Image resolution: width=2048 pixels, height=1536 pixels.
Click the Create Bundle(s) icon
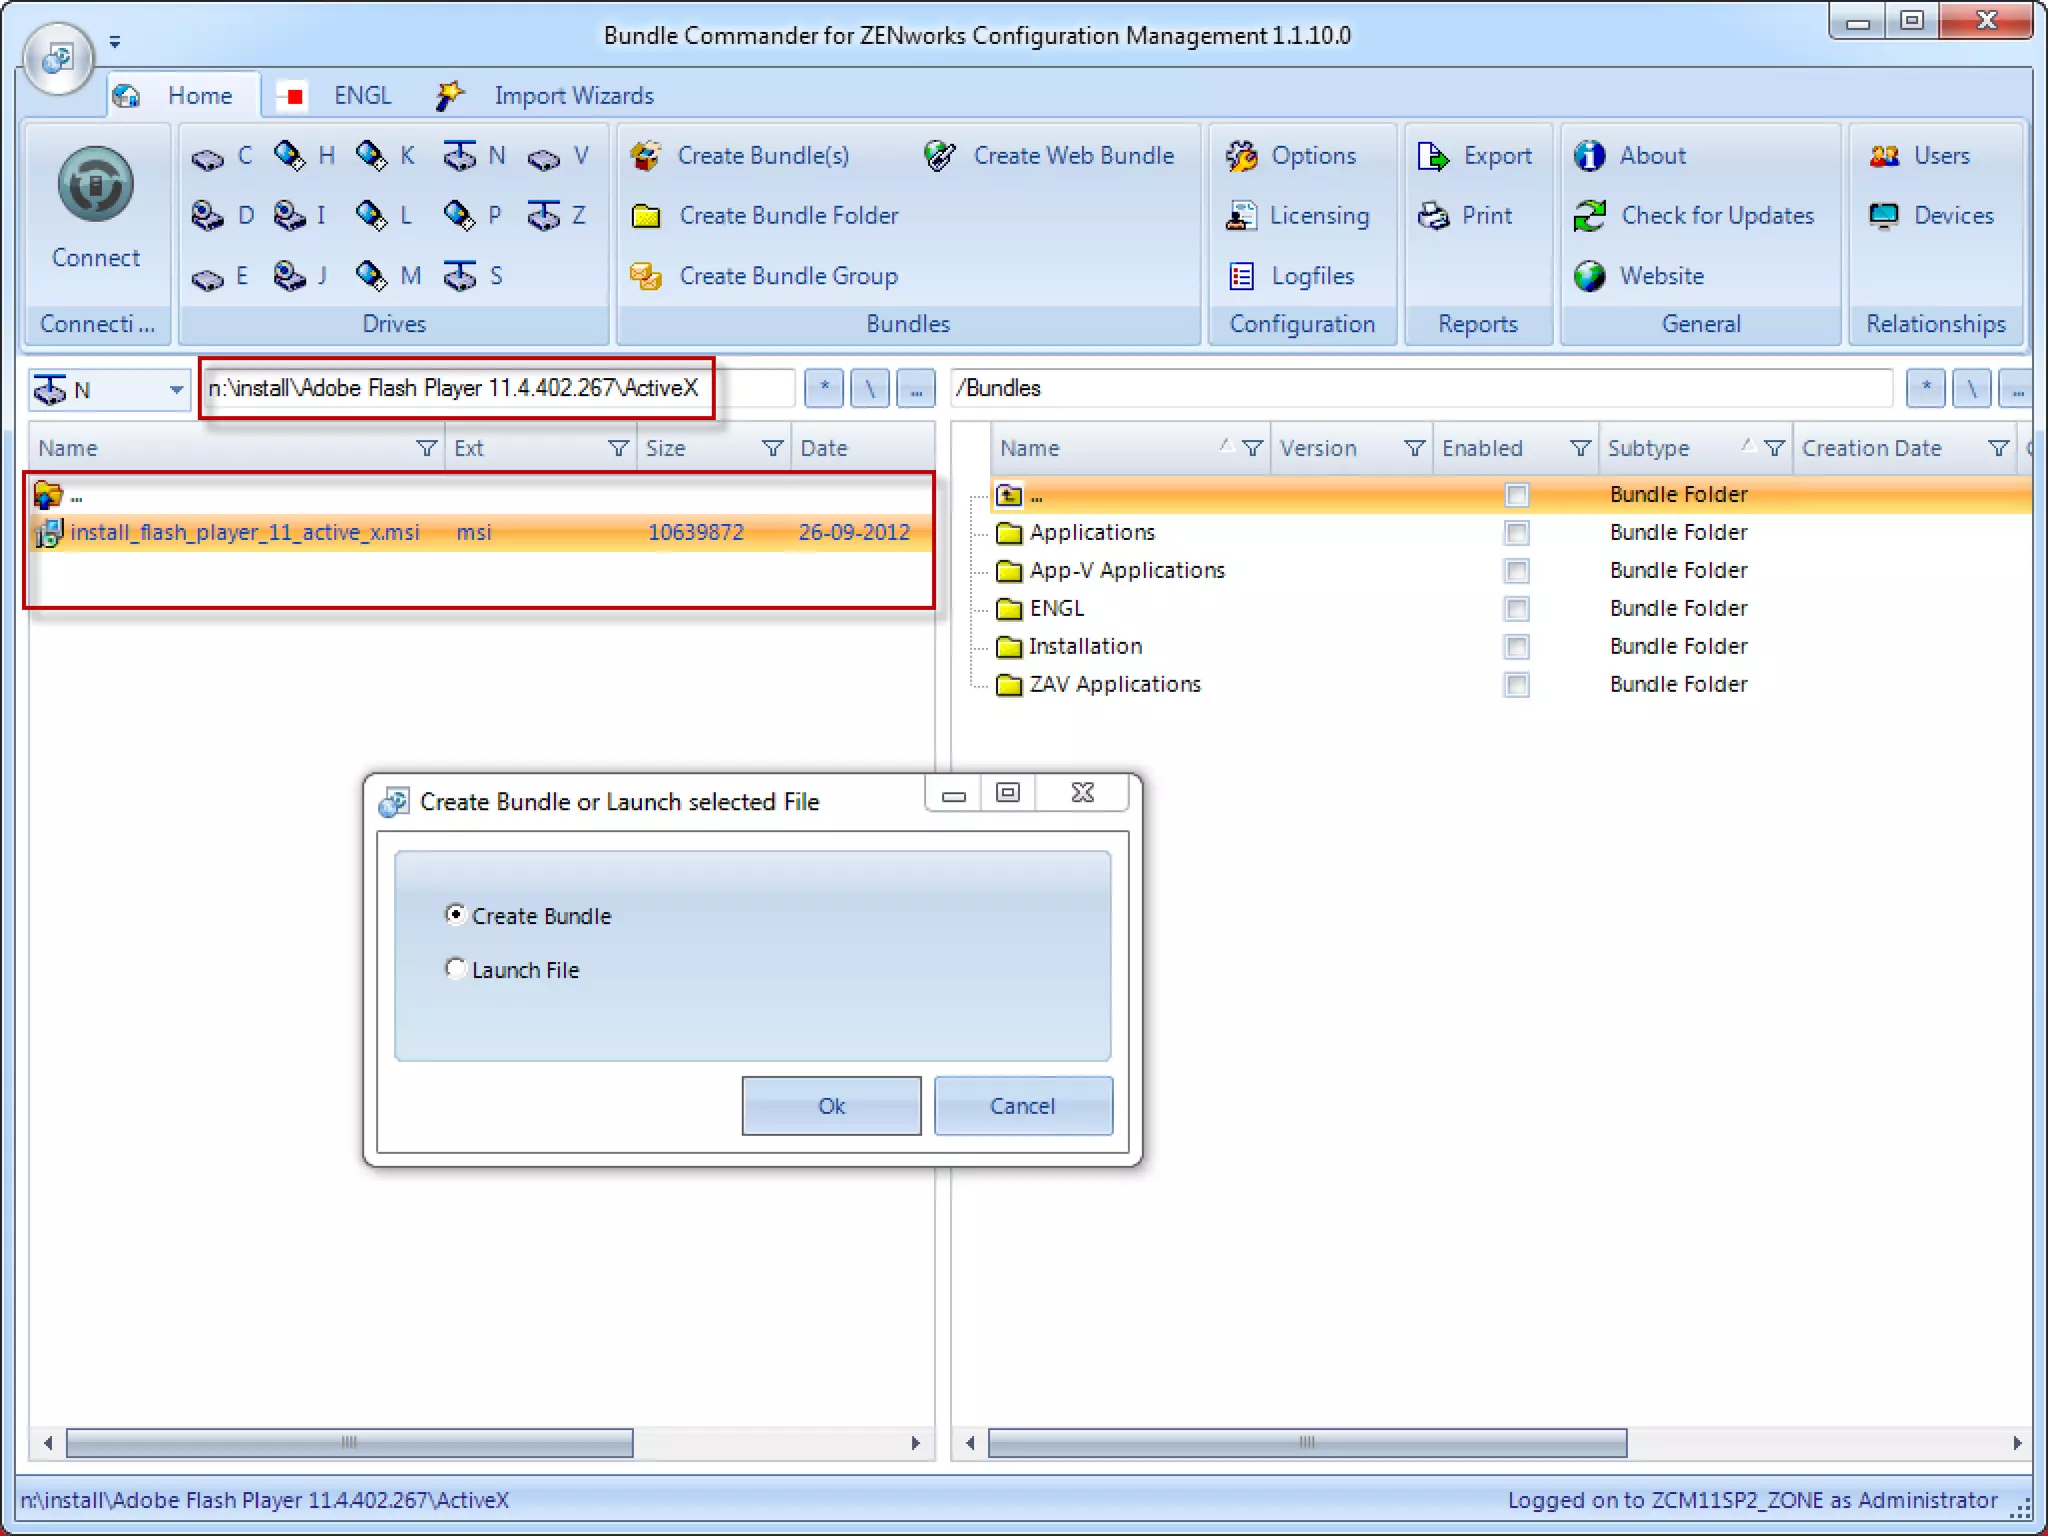click(x=646, y=156)
